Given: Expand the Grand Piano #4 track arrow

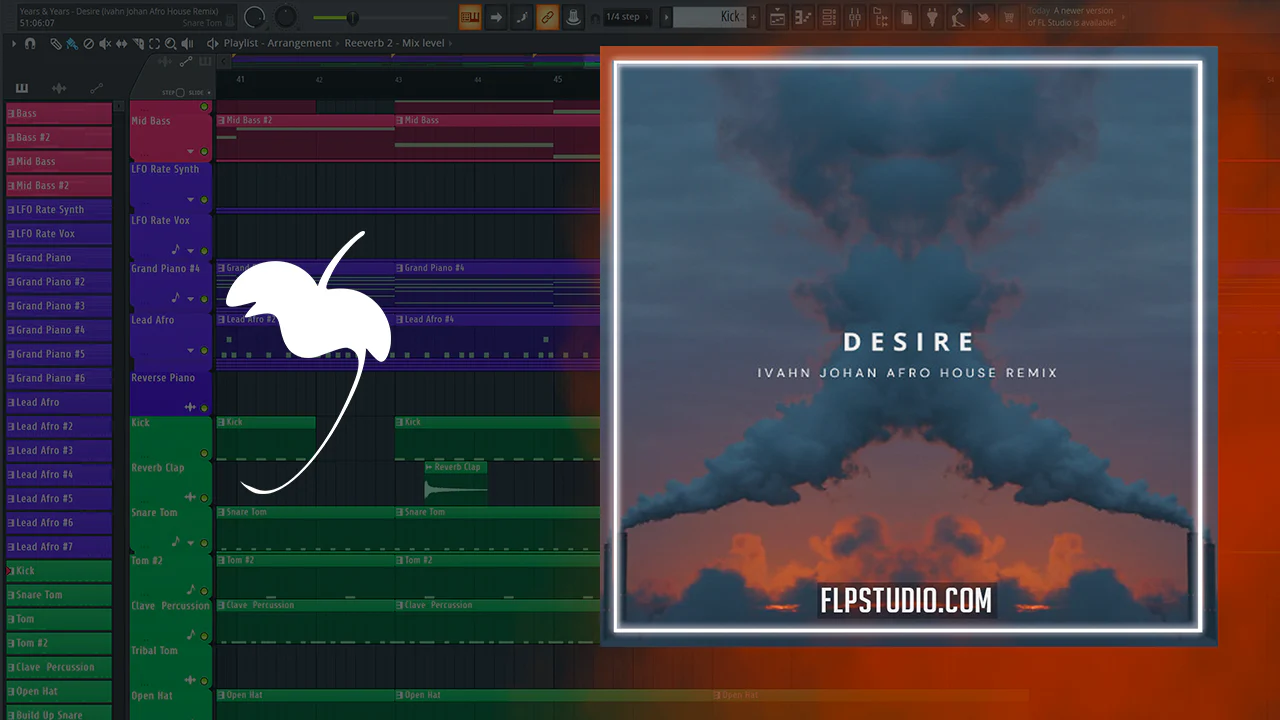Looking at the screenshot, I should (x=193, y=299).
